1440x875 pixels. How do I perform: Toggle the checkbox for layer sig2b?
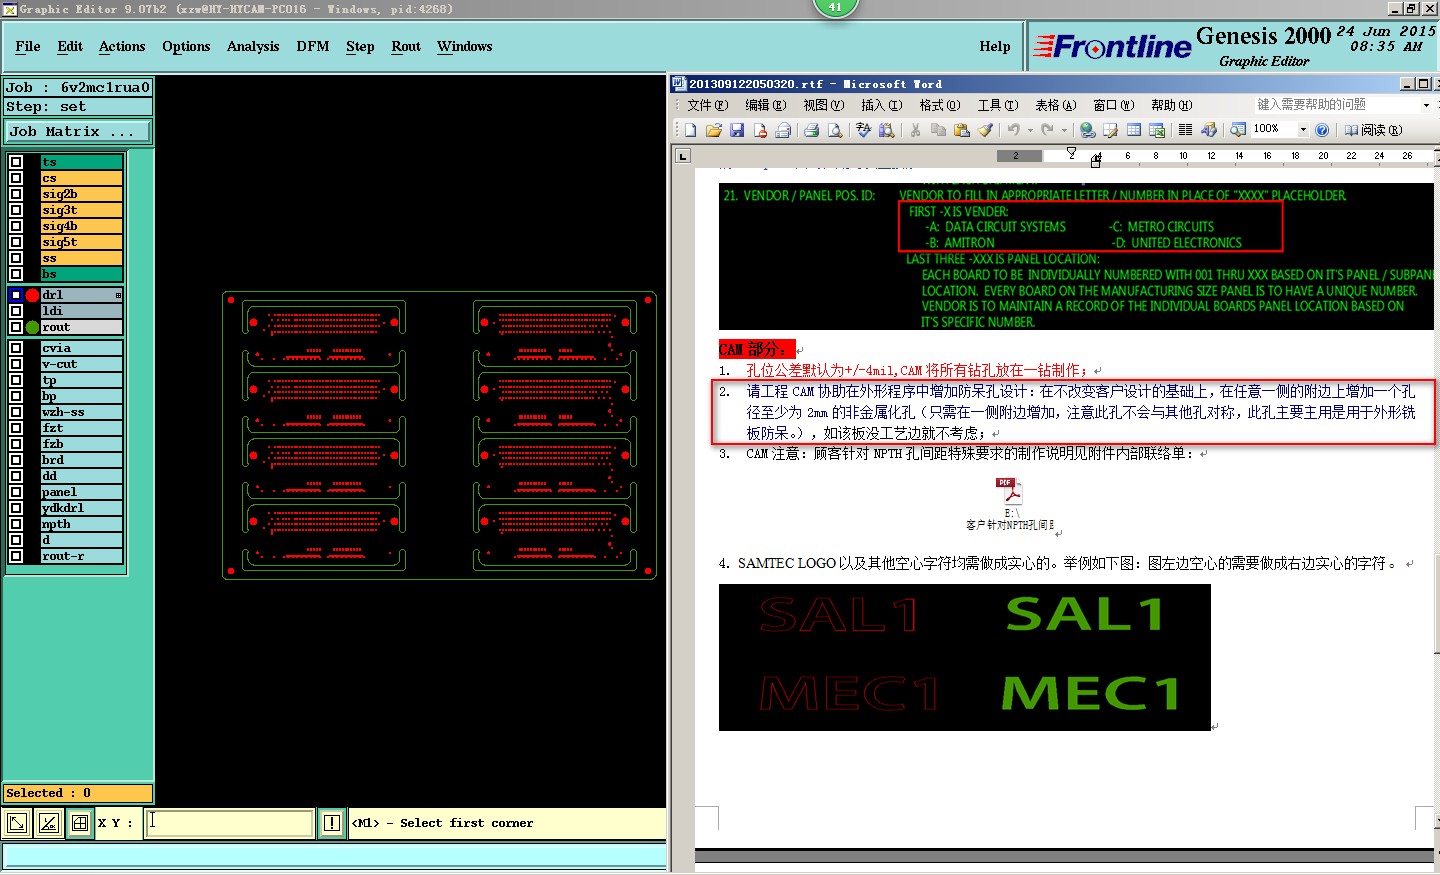(16, 194)
